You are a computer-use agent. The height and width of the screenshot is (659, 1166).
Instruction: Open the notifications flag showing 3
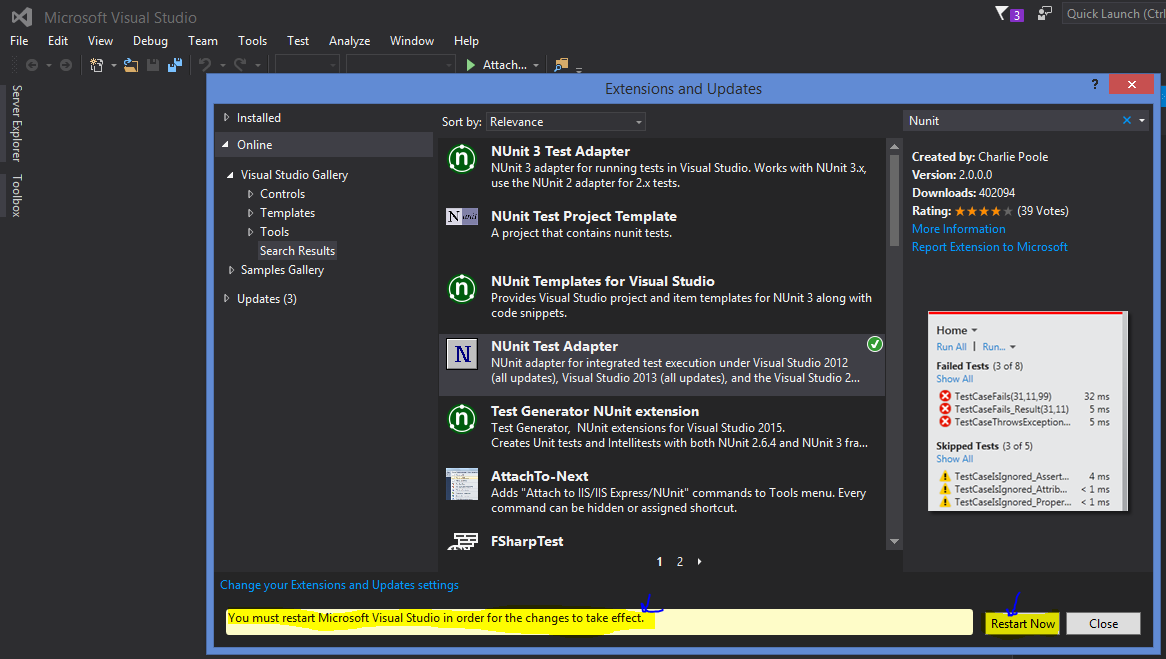pyautogui.click(x=1003, y=14)
